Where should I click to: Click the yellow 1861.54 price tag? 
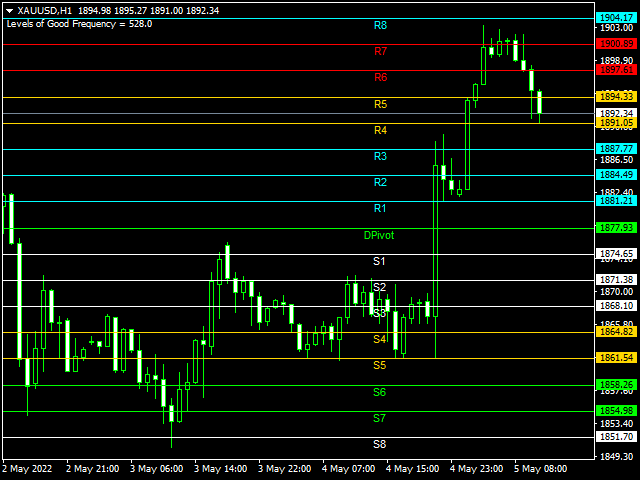click(616, 358)
